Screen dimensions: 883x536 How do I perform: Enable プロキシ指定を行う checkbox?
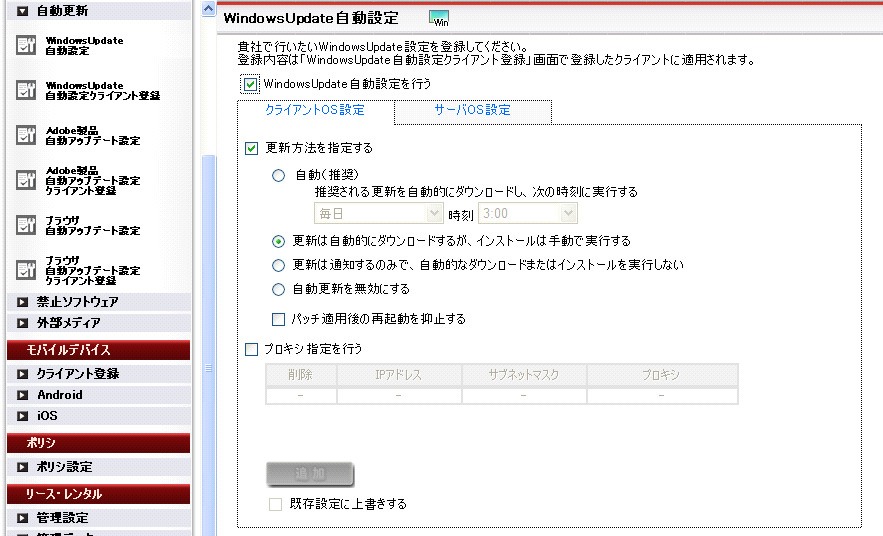click(x=251, y=350)
